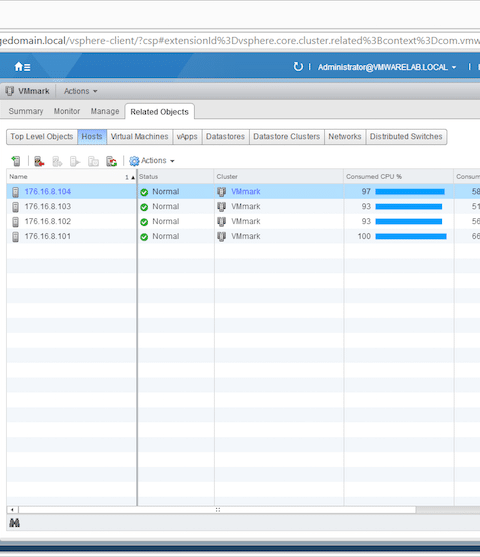The width and height of the screenshot is (480, 557).
Task: Sort by the Cluster column header
Action: tap(279, 177)
